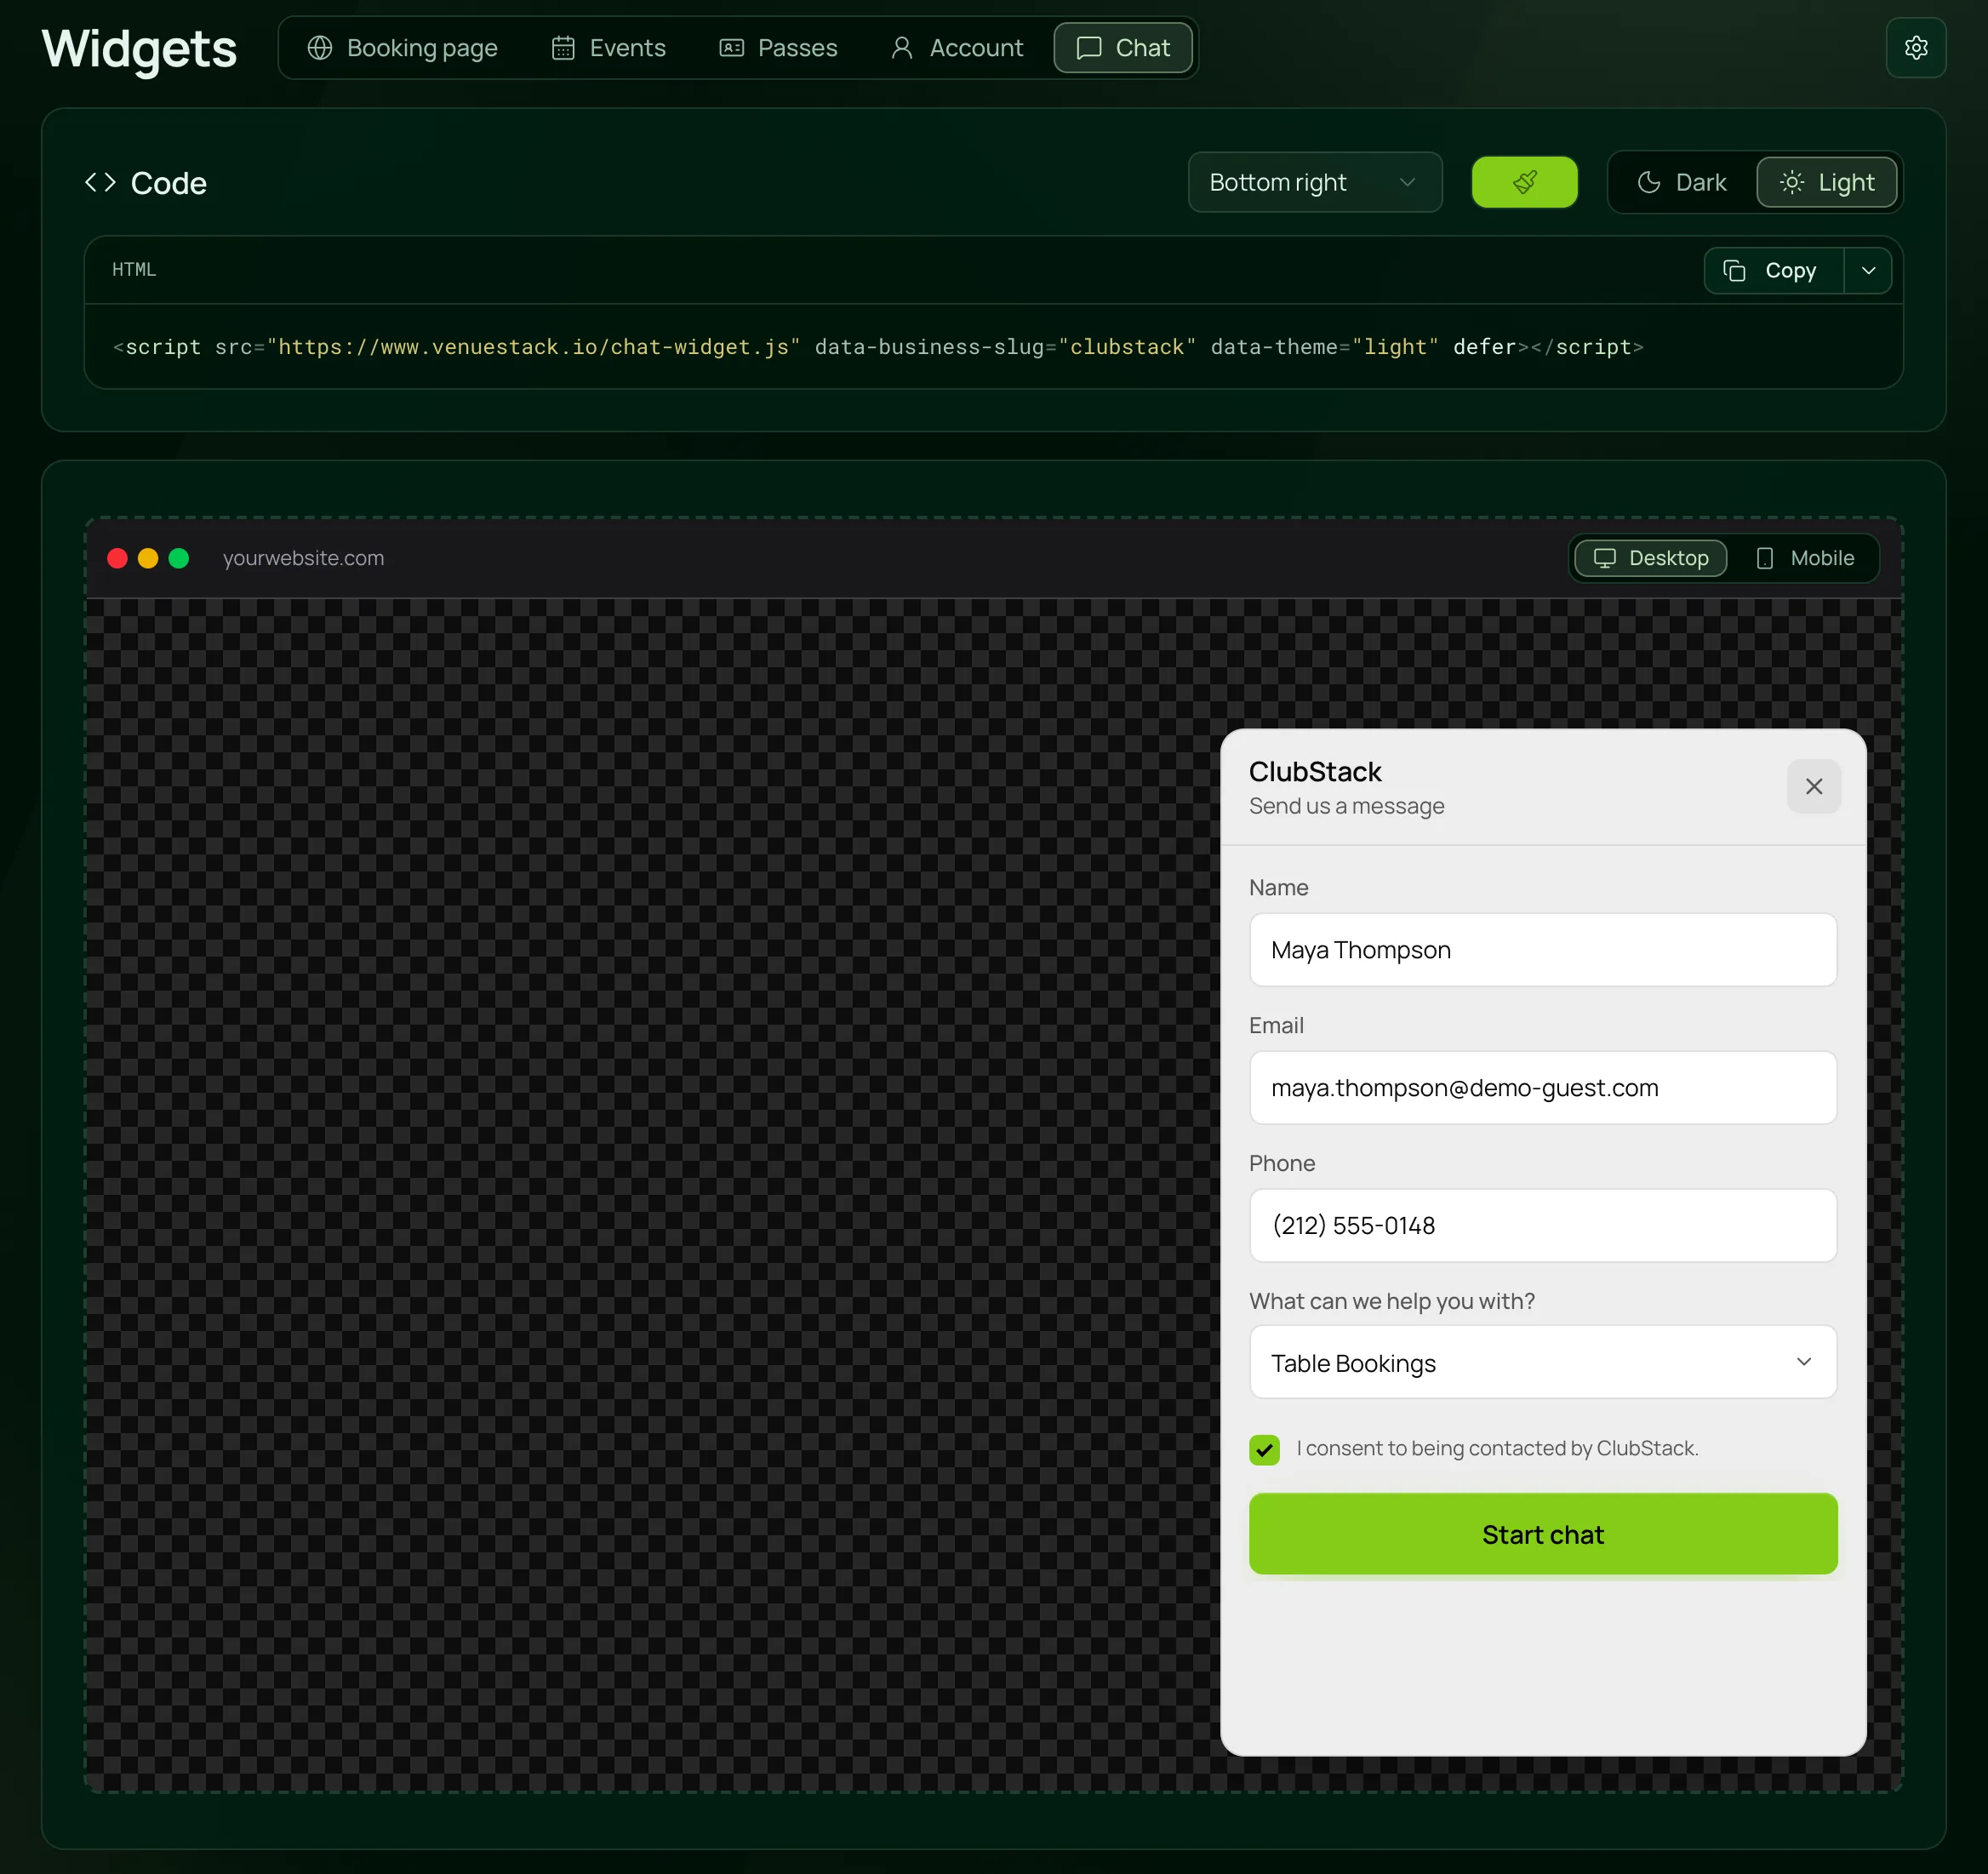Select the Chat tab

tap(1123, 48)
